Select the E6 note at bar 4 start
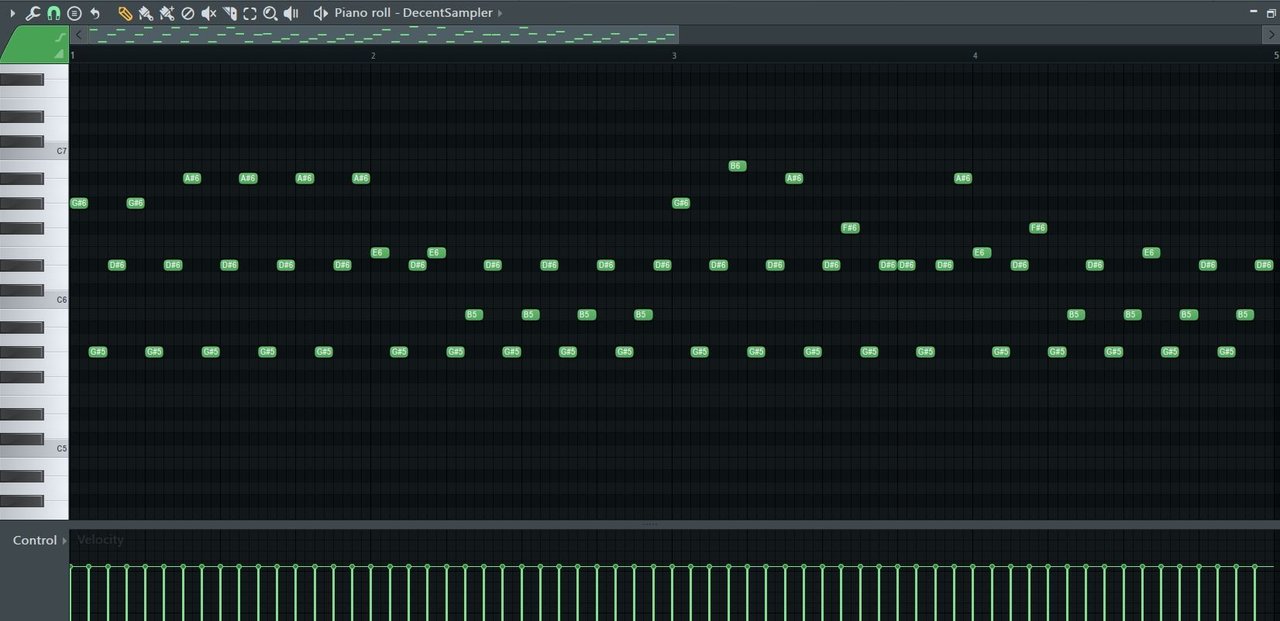This screenshot has width=1280, height=621. [981, 253]
